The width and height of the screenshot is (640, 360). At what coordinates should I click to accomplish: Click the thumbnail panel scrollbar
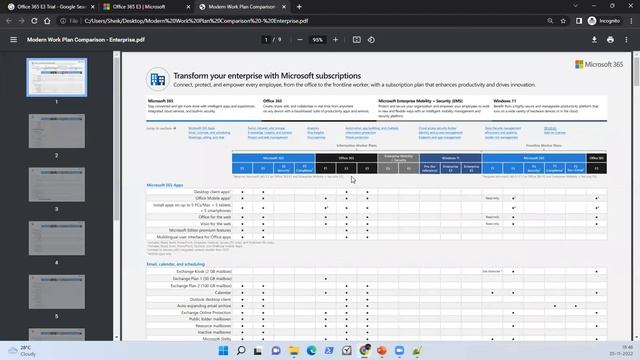click(x=117, y=139)
